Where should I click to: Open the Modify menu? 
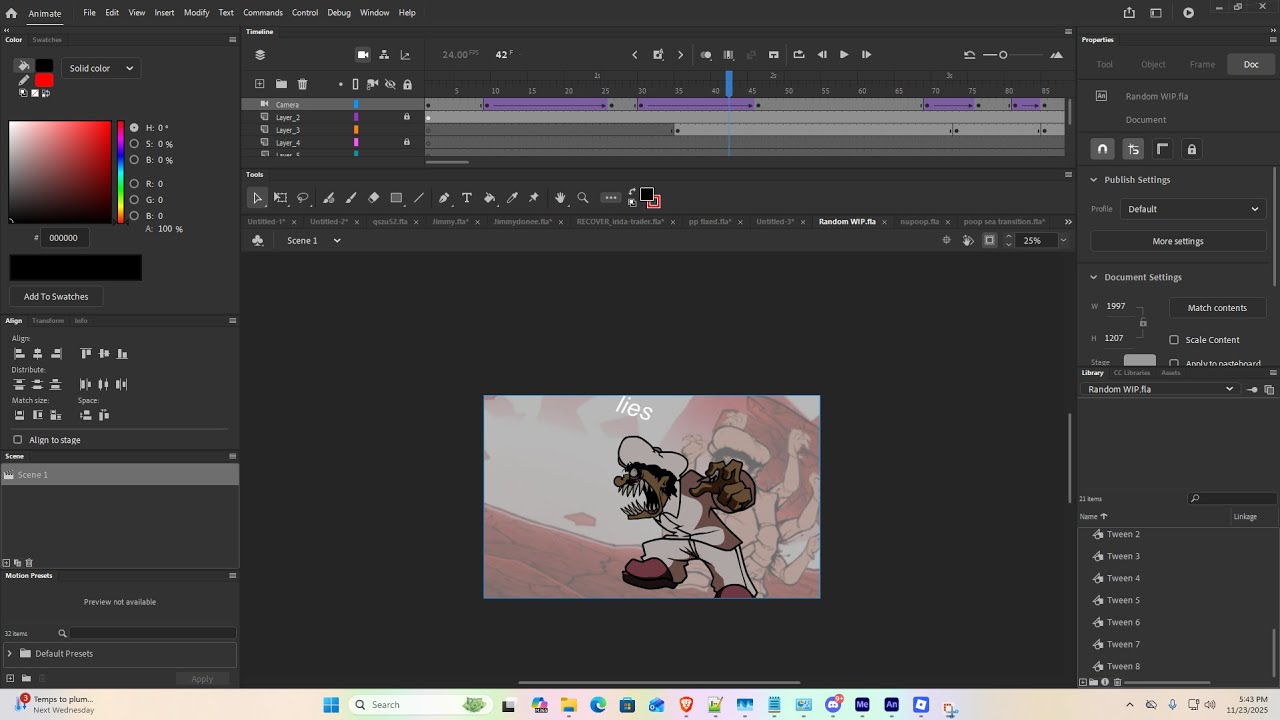tap(197, 13)
